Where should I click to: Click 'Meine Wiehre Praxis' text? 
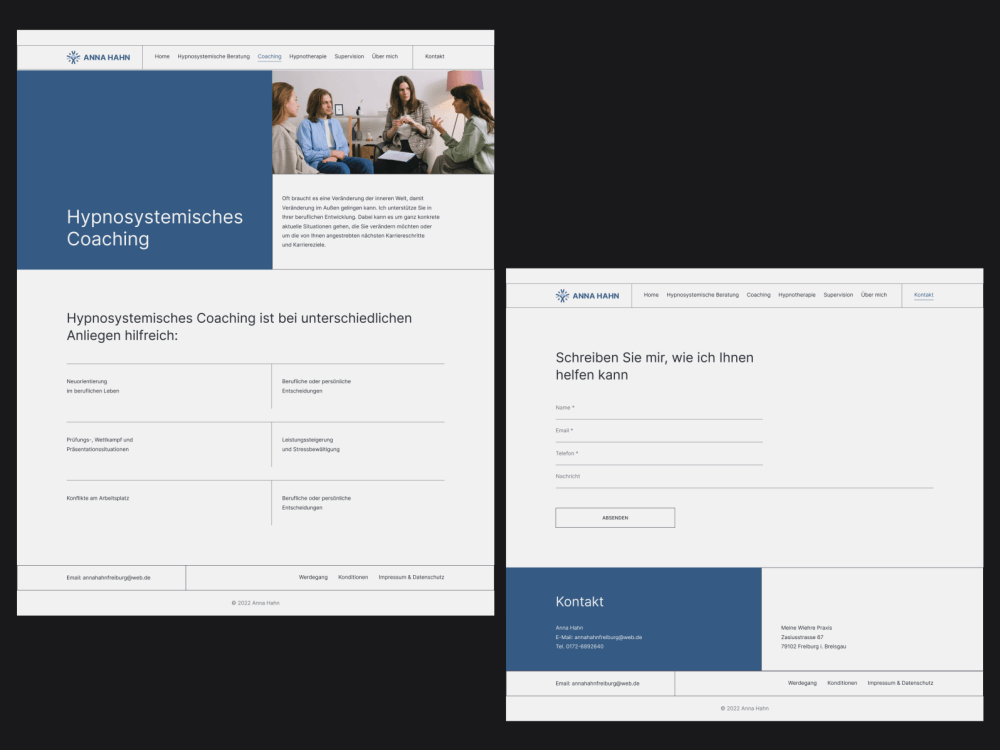point(806,628)
